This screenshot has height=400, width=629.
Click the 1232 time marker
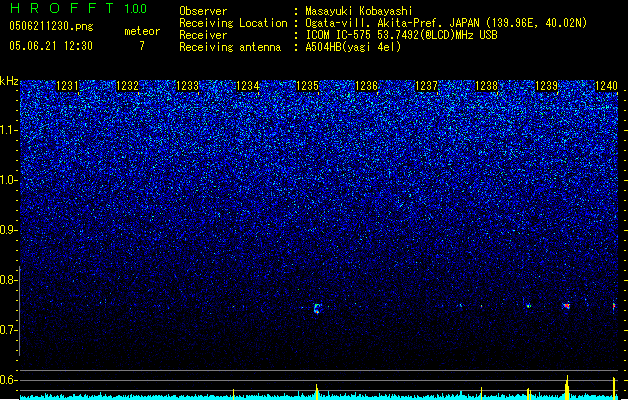(x=127, y=86)
